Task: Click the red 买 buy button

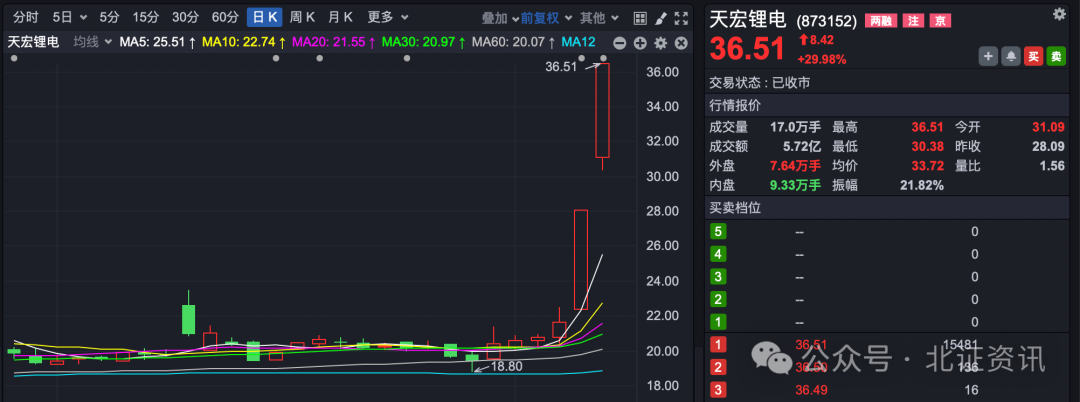Action: click(x=1033, y=57)
